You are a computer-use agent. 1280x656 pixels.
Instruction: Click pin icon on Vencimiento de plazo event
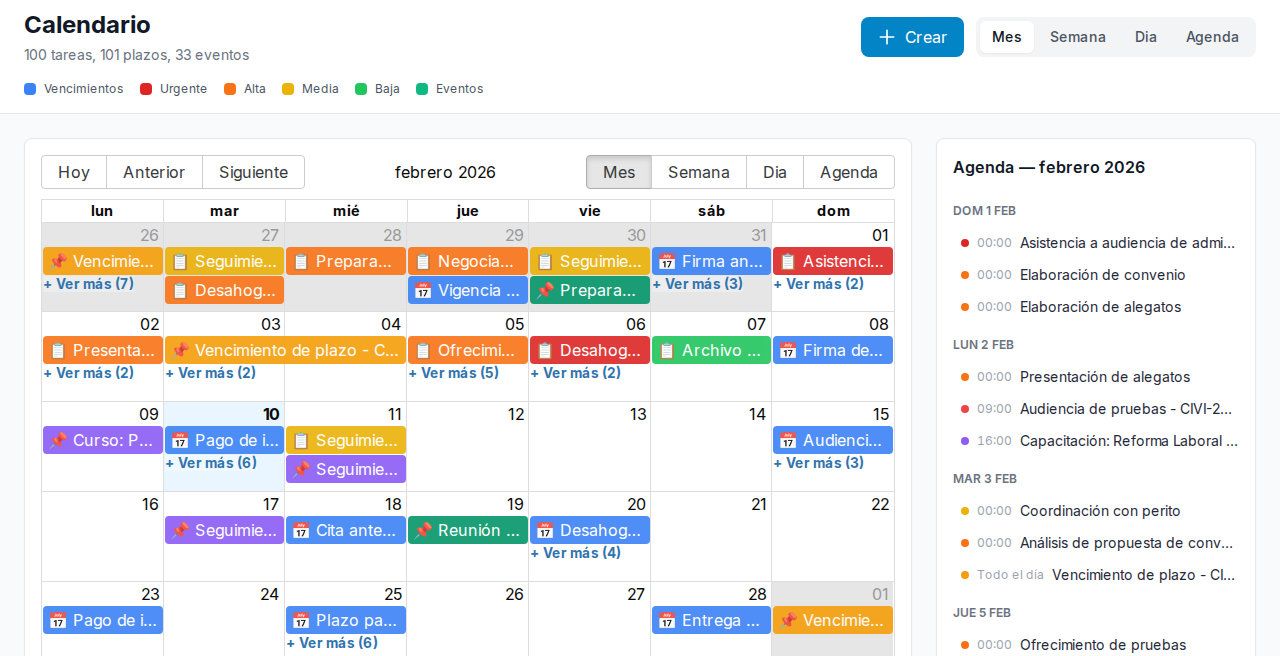[180, 351]
